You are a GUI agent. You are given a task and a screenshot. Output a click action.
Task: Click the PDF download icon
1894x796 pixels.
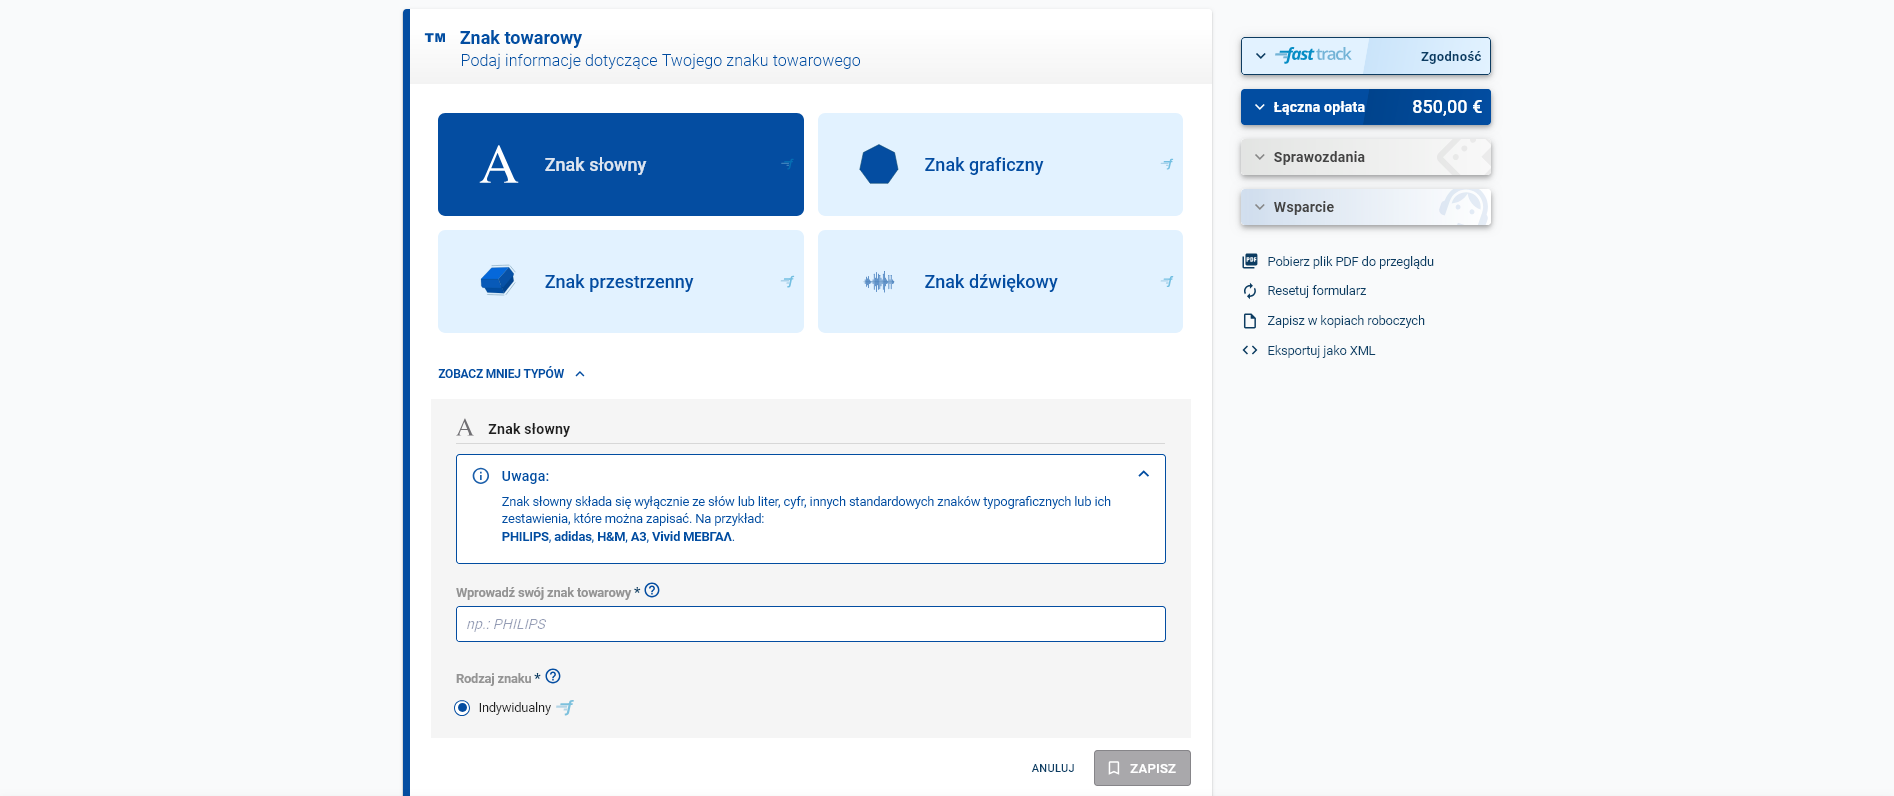tap(1250, 261)
